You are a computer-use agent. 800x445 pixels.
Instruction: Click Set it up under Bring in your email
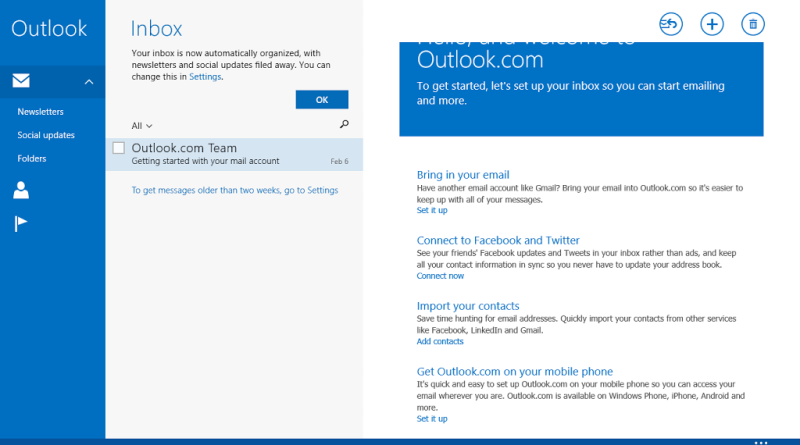coord(432,211)
